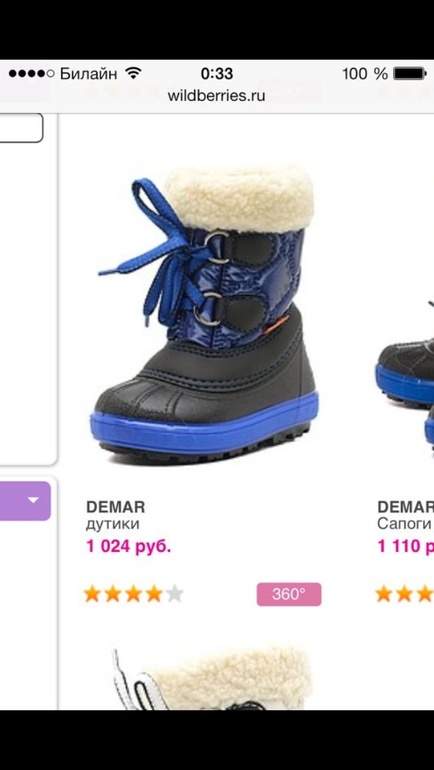
Task: Open the дутики product title link
Action: pos(112,524)
